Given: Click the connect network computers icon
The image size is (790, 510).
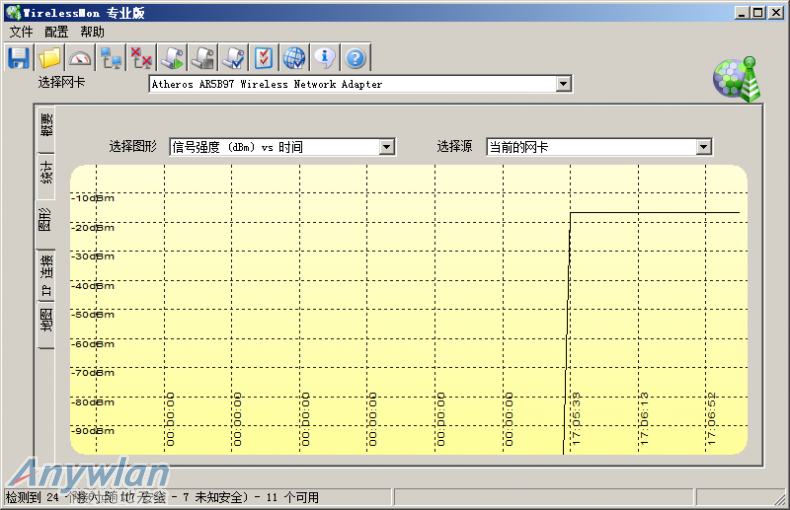Looking at the screenshot, I should (110, 58).
